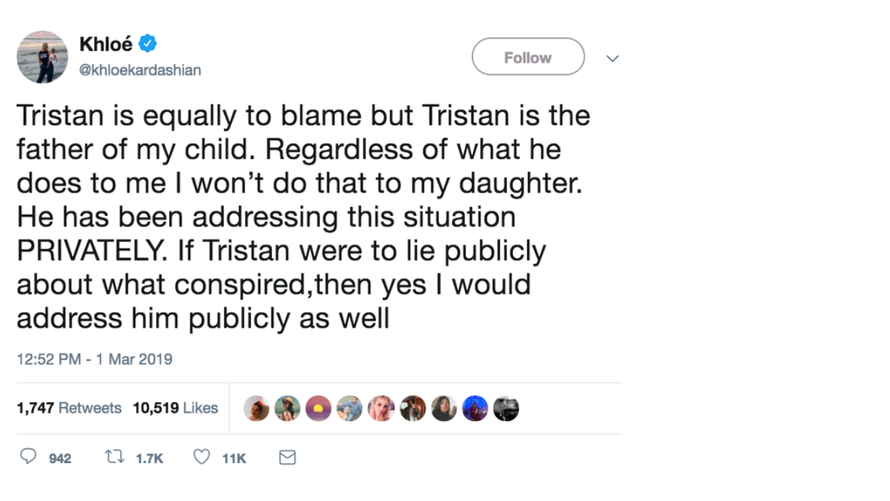View the 10,519 Likes list
The width and height of the screenshot is (890, 501).
[175, 408]
